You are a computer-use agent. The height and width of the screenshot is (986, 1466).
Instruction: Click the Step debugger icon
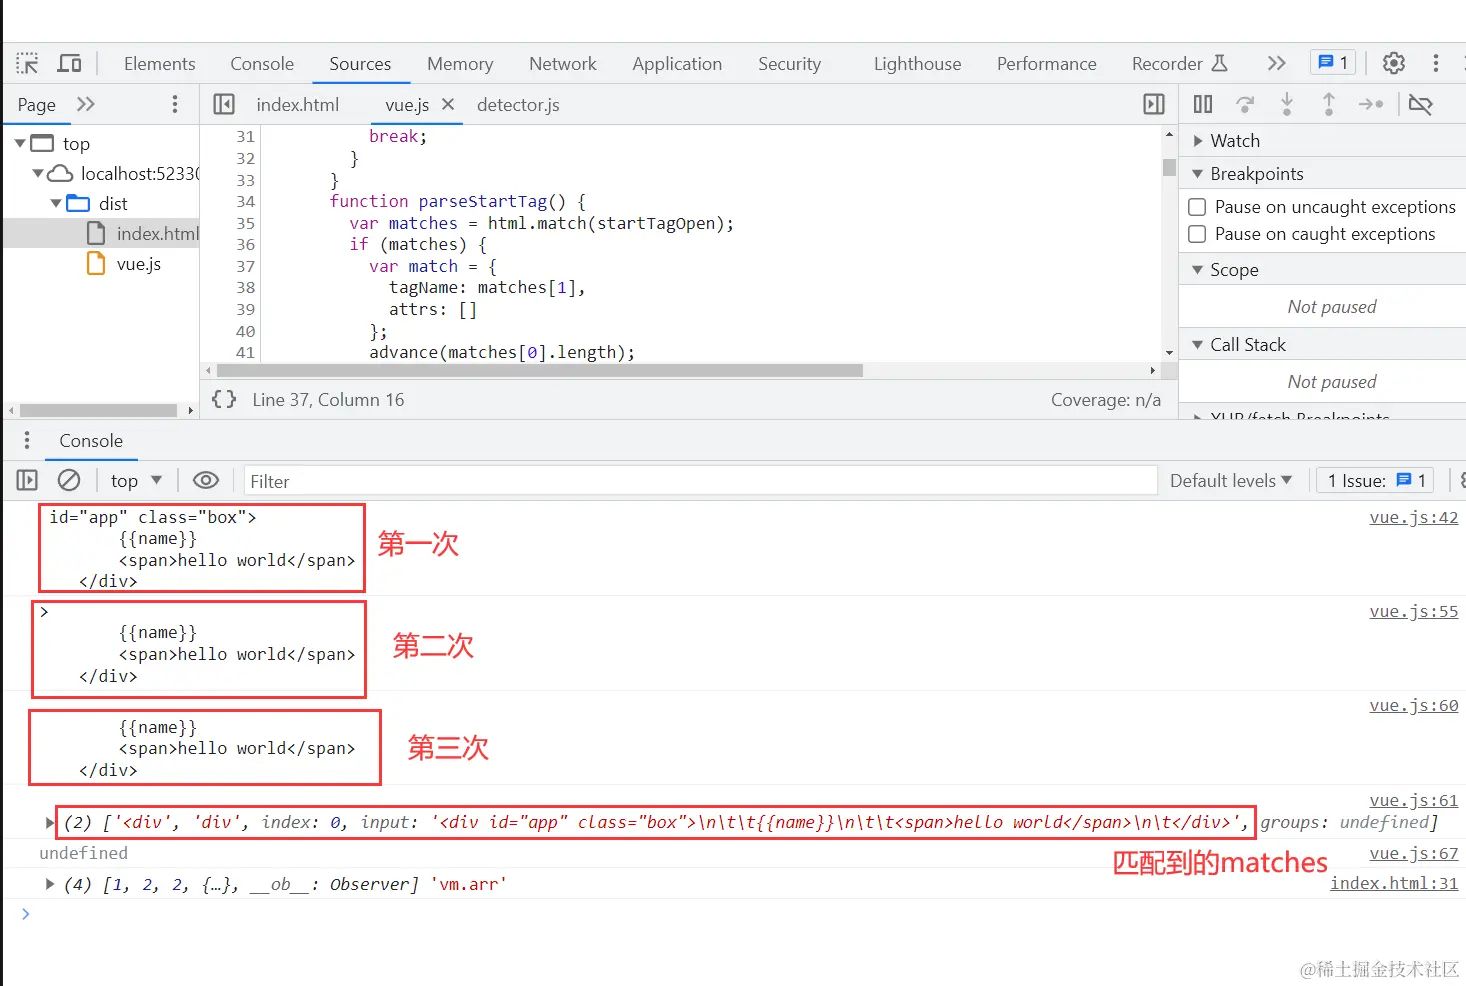click(1371, 104)
